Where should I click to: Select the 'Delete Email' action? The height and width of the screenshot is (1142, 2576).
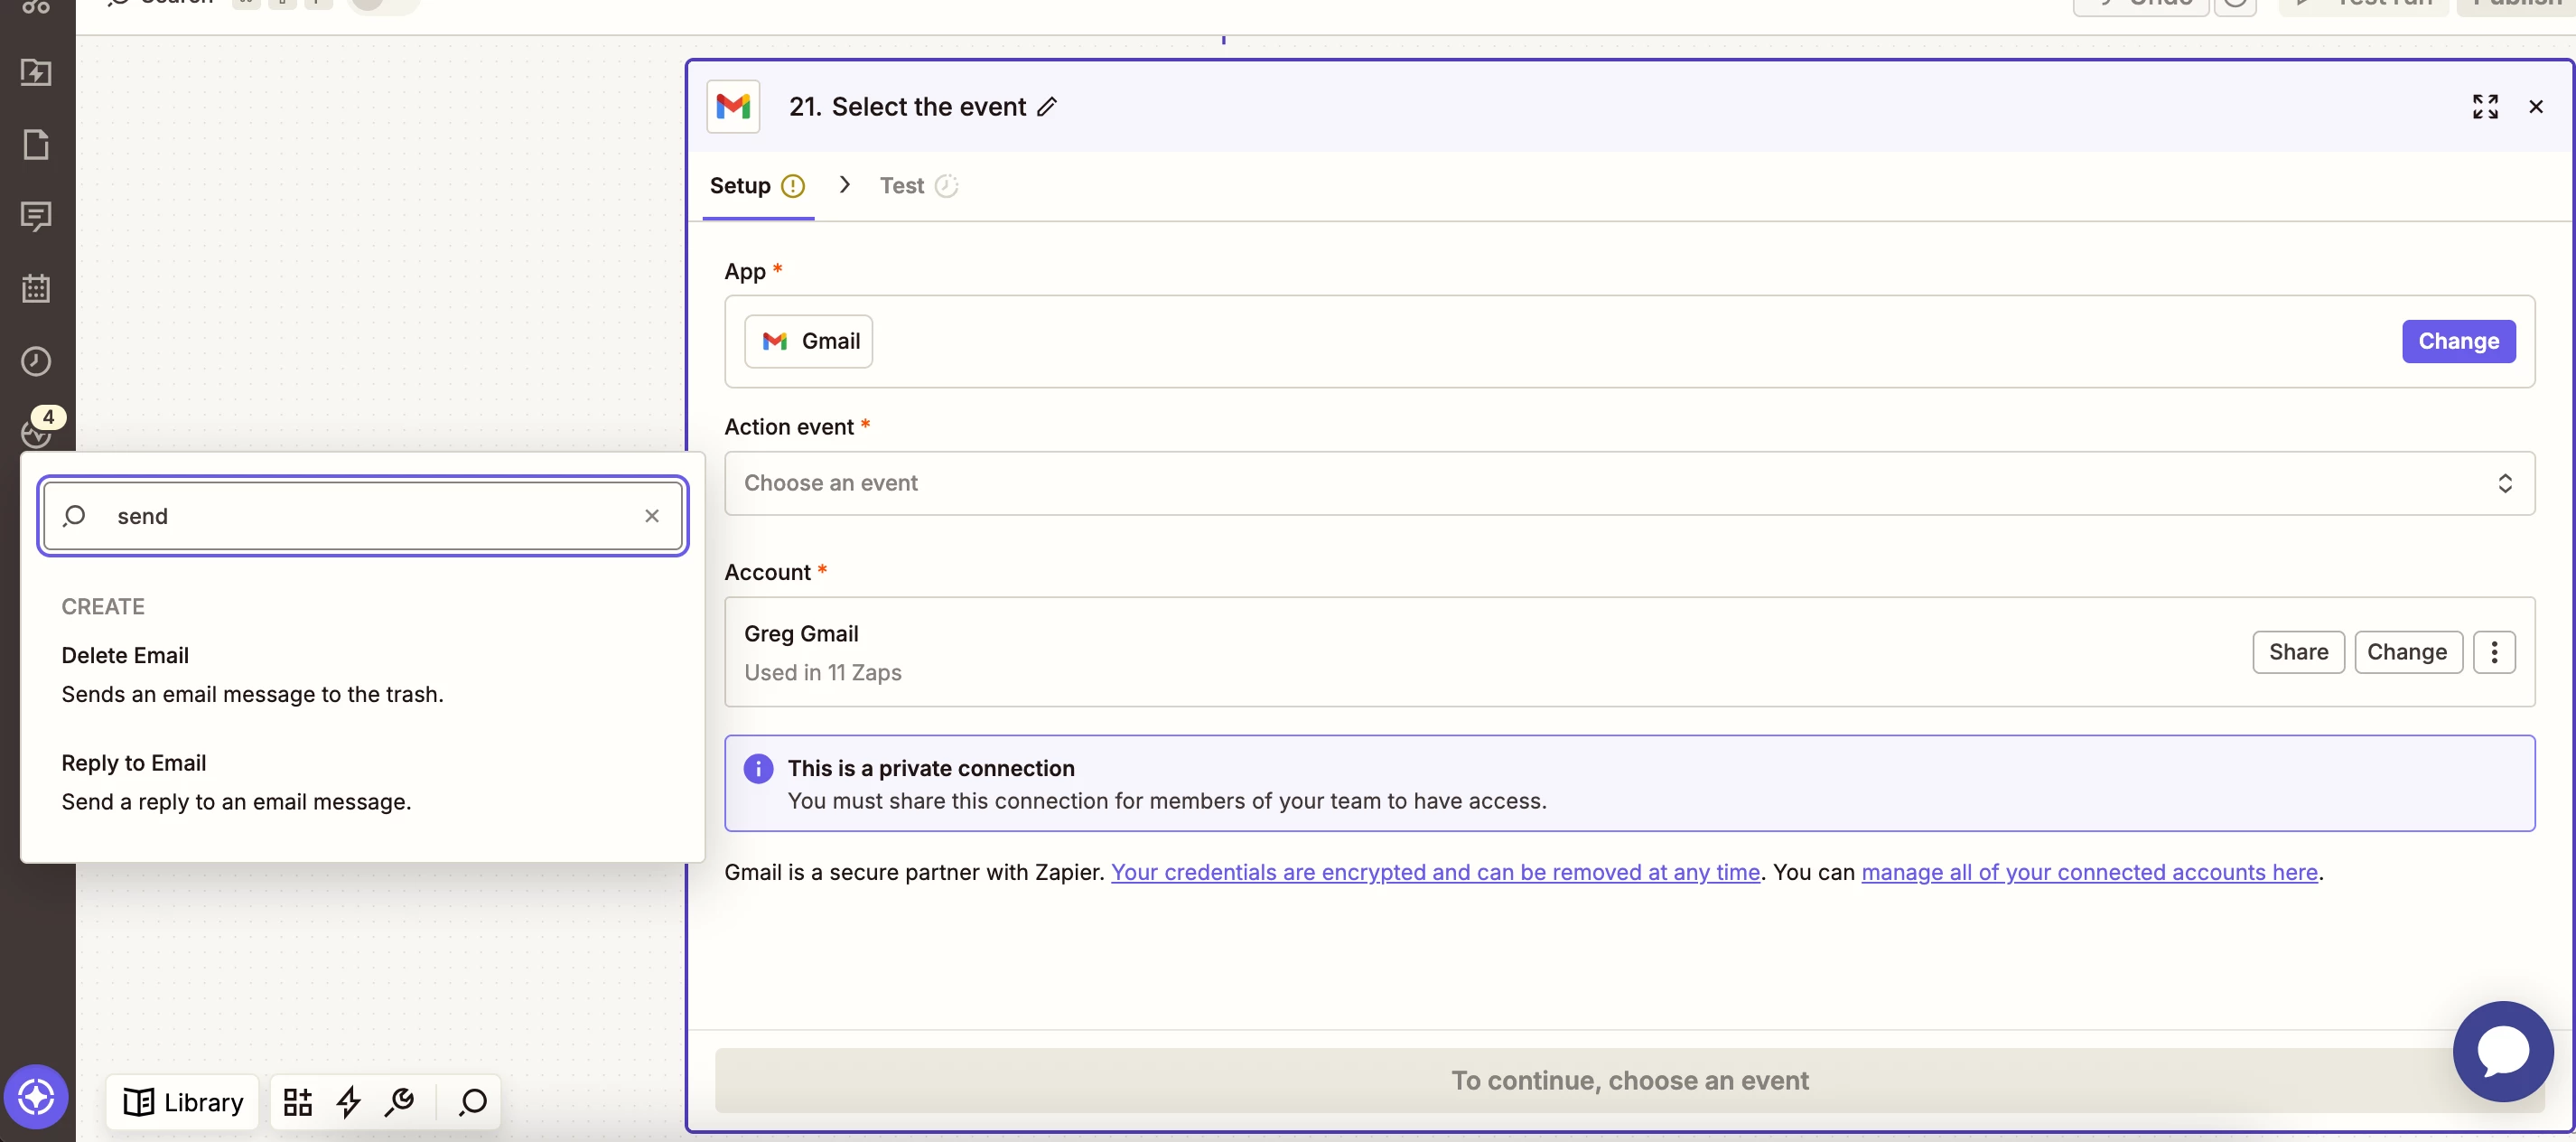point(125,655)
